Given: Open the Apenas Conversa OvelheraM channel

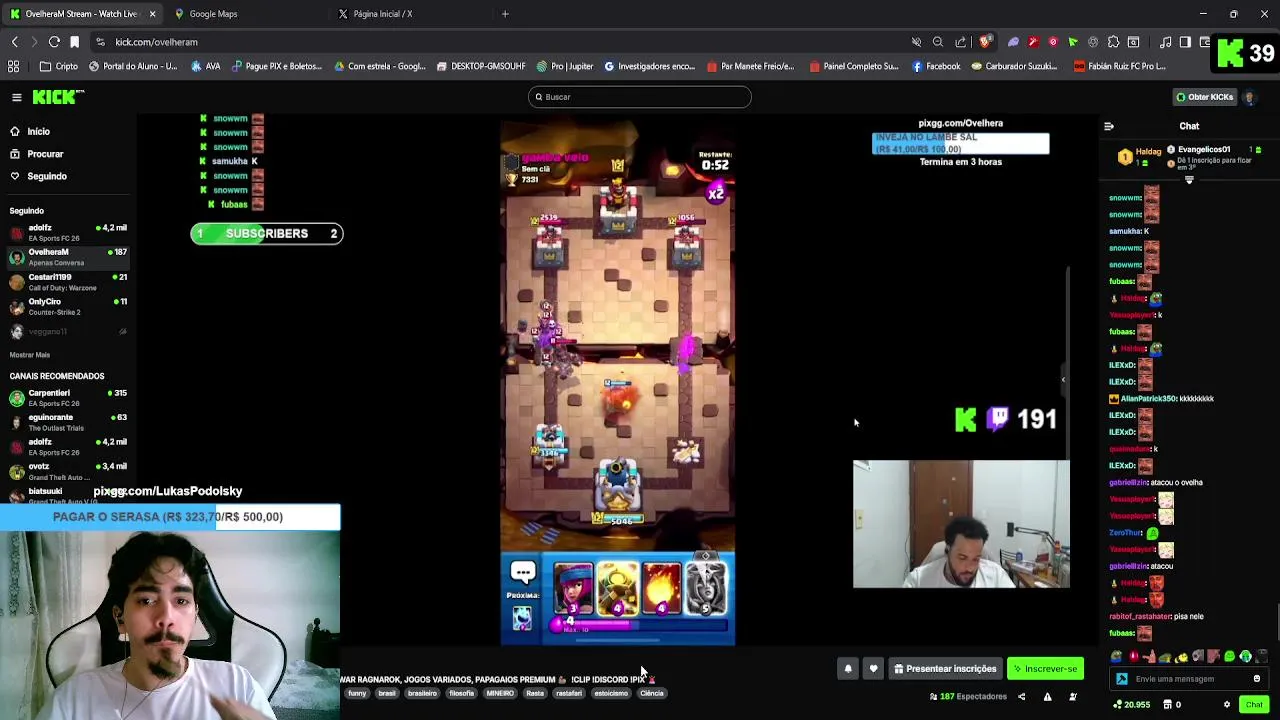Looking at the screenshot, I should click(x=68, y=257).
